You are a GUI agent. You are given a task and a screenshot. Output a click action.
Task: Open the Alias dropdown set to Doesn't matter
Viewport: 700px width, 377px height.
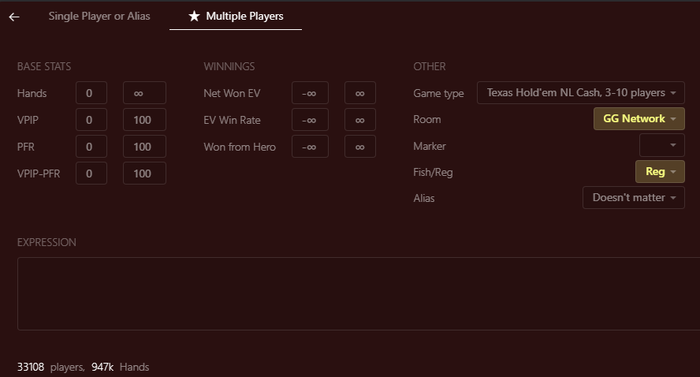point(633,197)
